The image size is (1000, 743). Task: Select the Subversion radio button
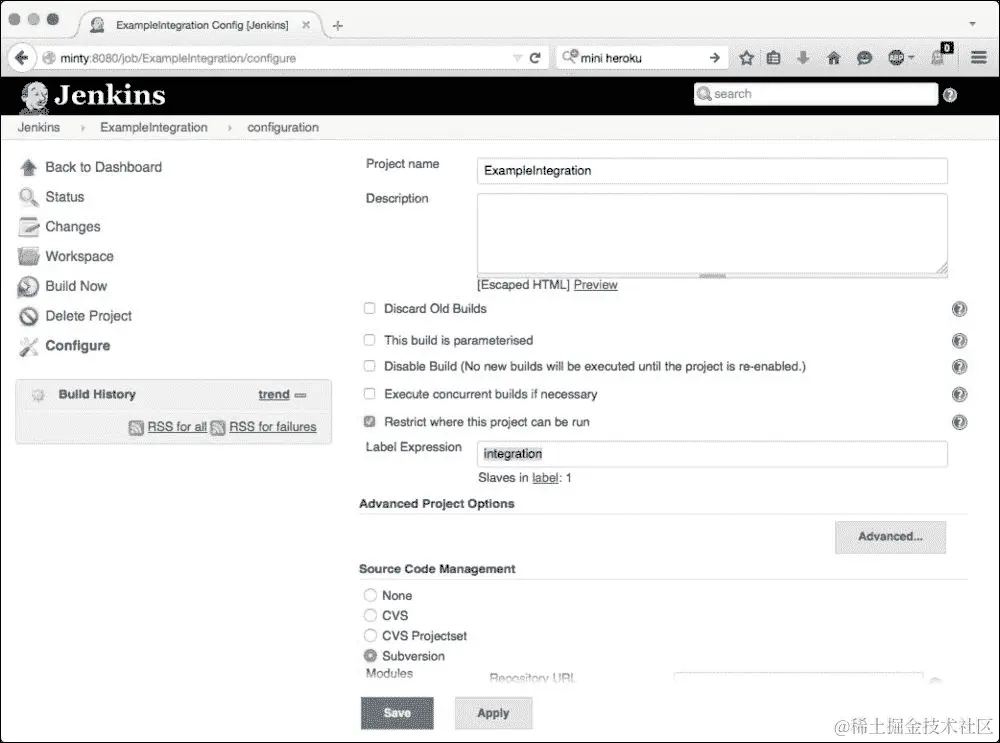(x=370, y=656)
